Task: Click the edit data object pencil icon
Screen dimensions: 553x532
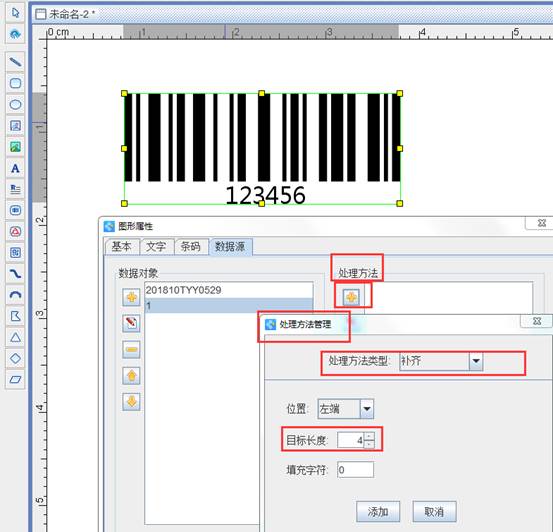Action: coord(132,323)
